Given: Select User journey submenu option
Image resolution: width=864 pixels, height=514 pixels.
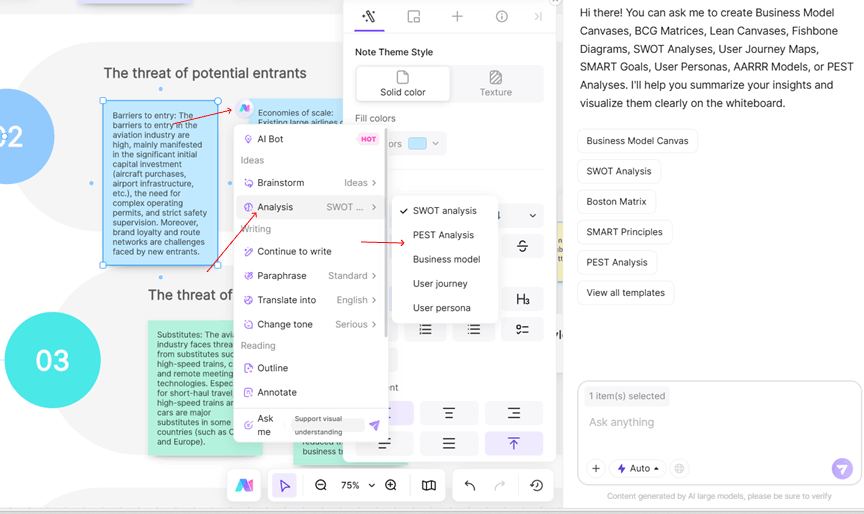Looking at the screenshot, I should coord(445,283).
